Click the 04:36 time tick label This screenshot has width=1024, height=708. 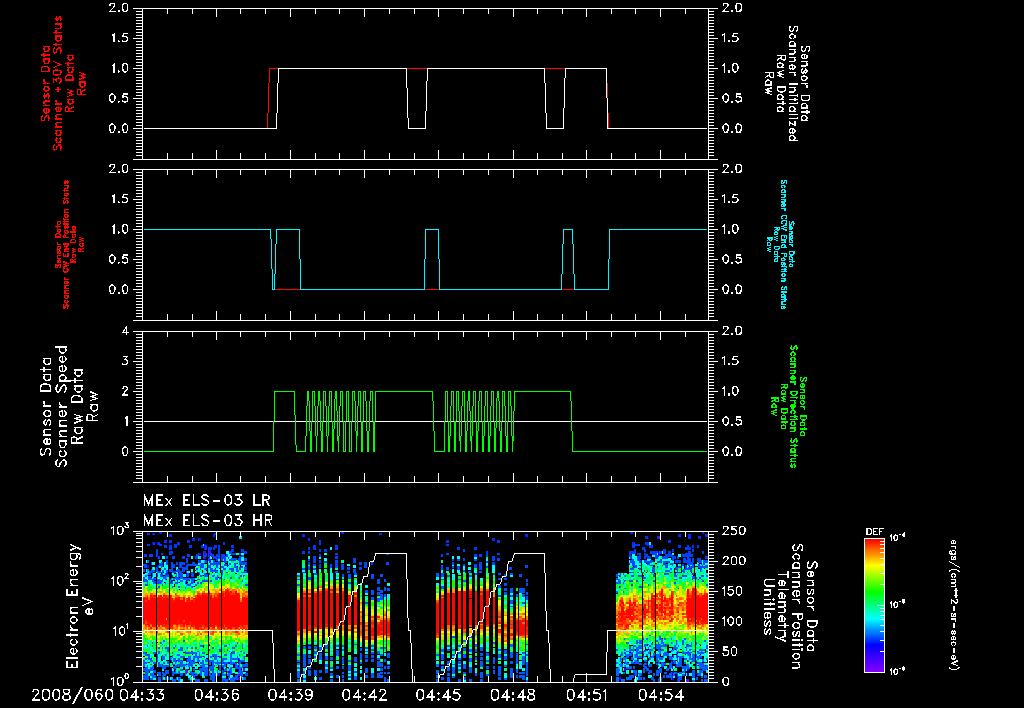(x=218, y=695)
